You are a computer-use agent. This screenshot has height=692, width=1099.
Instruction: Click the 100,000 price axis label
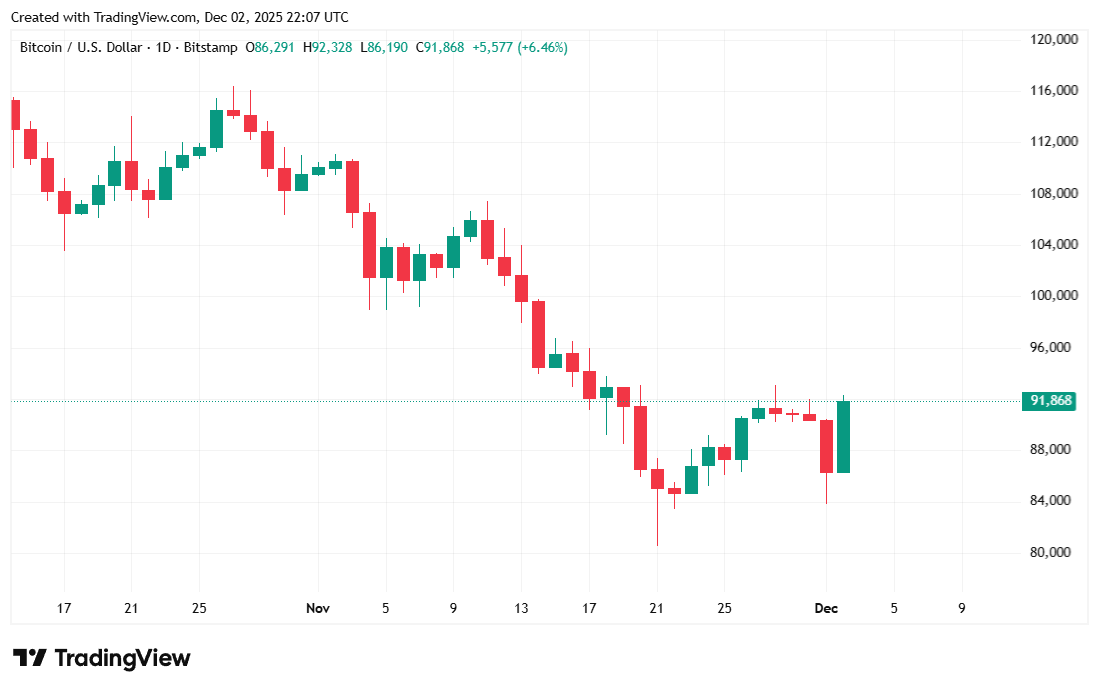pyautogui.click(x=1053, y=296)
